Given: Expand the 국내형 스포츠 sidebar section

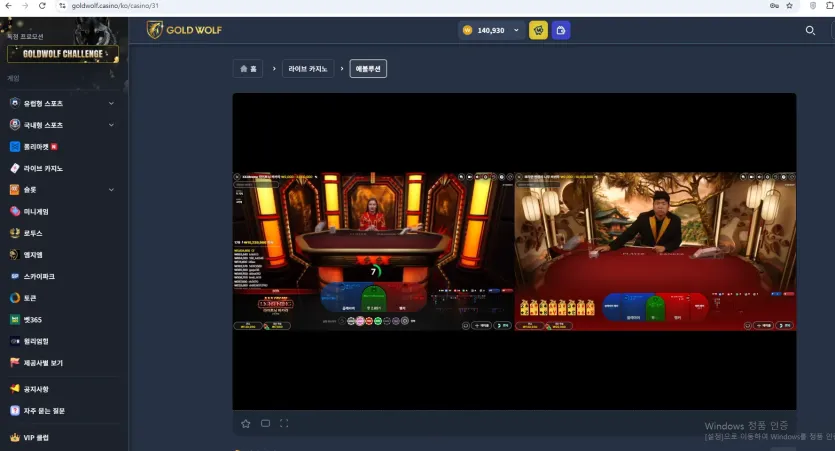Looking at the screenshot, I should click(62, 125).
